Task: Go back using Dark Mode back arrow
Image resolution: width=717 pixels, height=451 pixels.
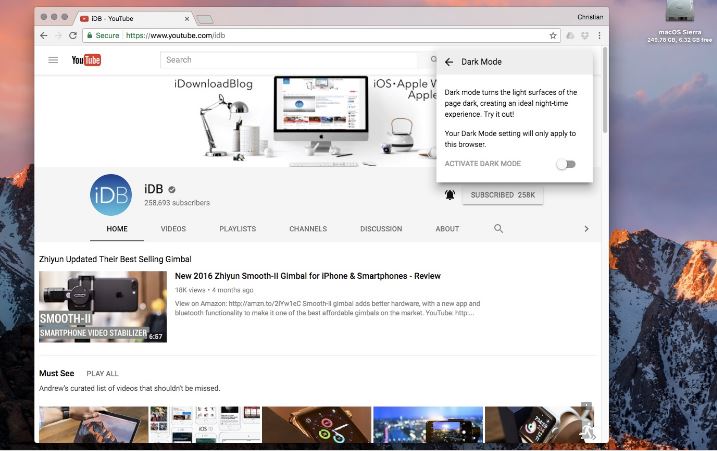Action: tap(449, 62)
